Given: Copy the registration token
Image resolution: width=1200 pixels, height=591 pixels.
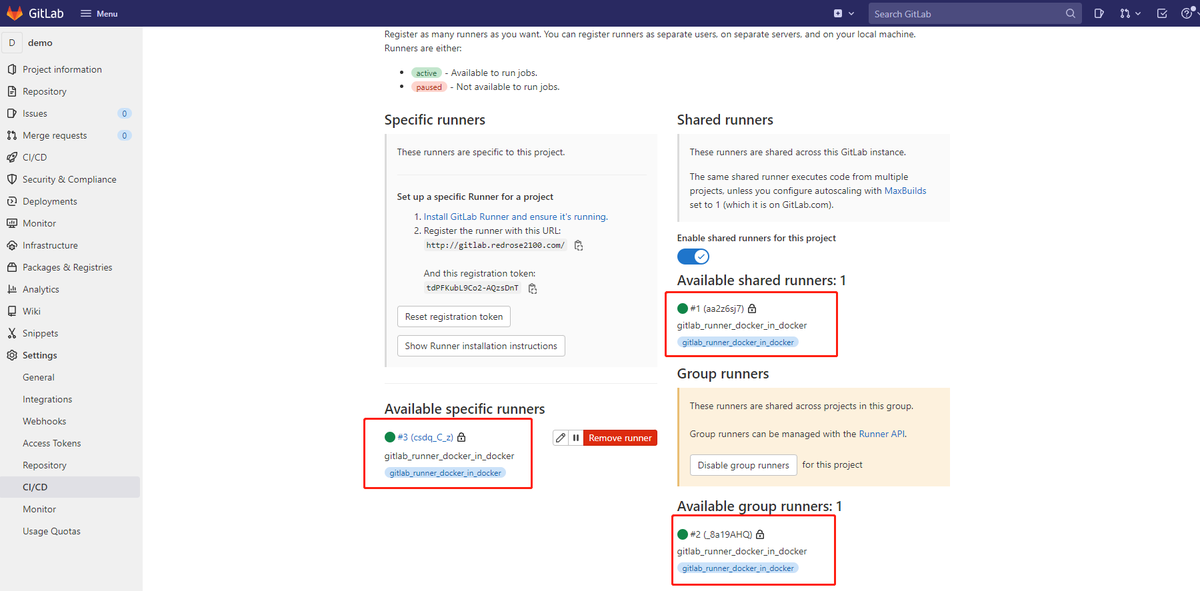Looking at the screenshot, I should click(533, 288).
